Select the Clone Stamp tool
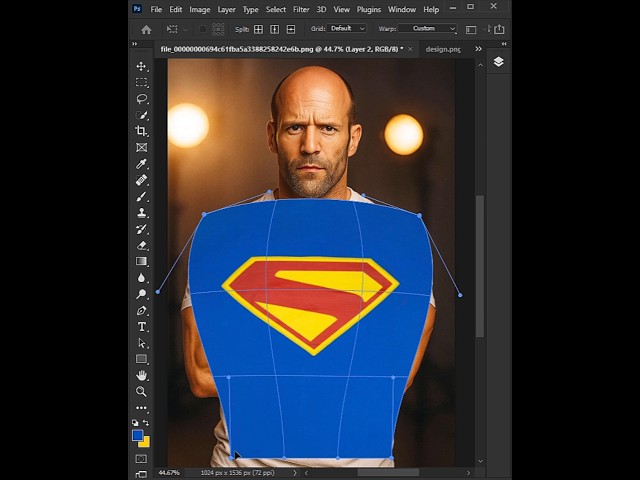640x480 pixels. 141,213
